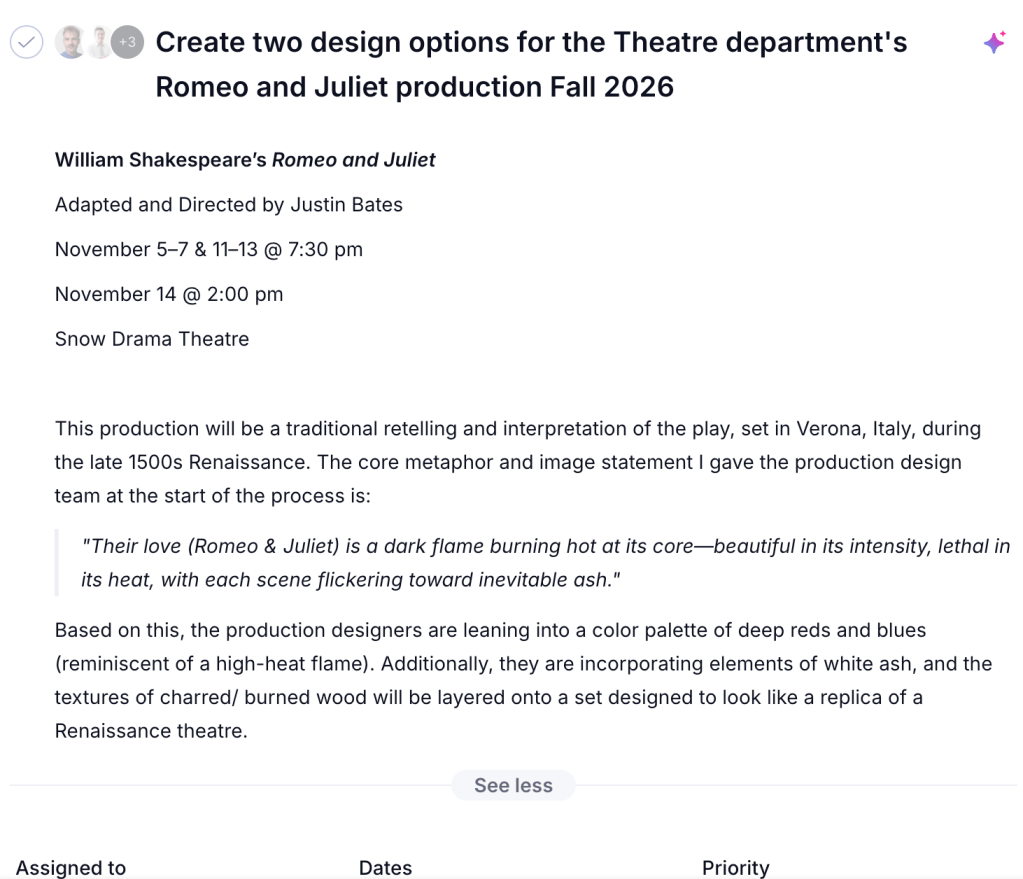Click 'Romeo and Juliet production Fall 2026' title line

pyautogui.click(x=414, y=87)
